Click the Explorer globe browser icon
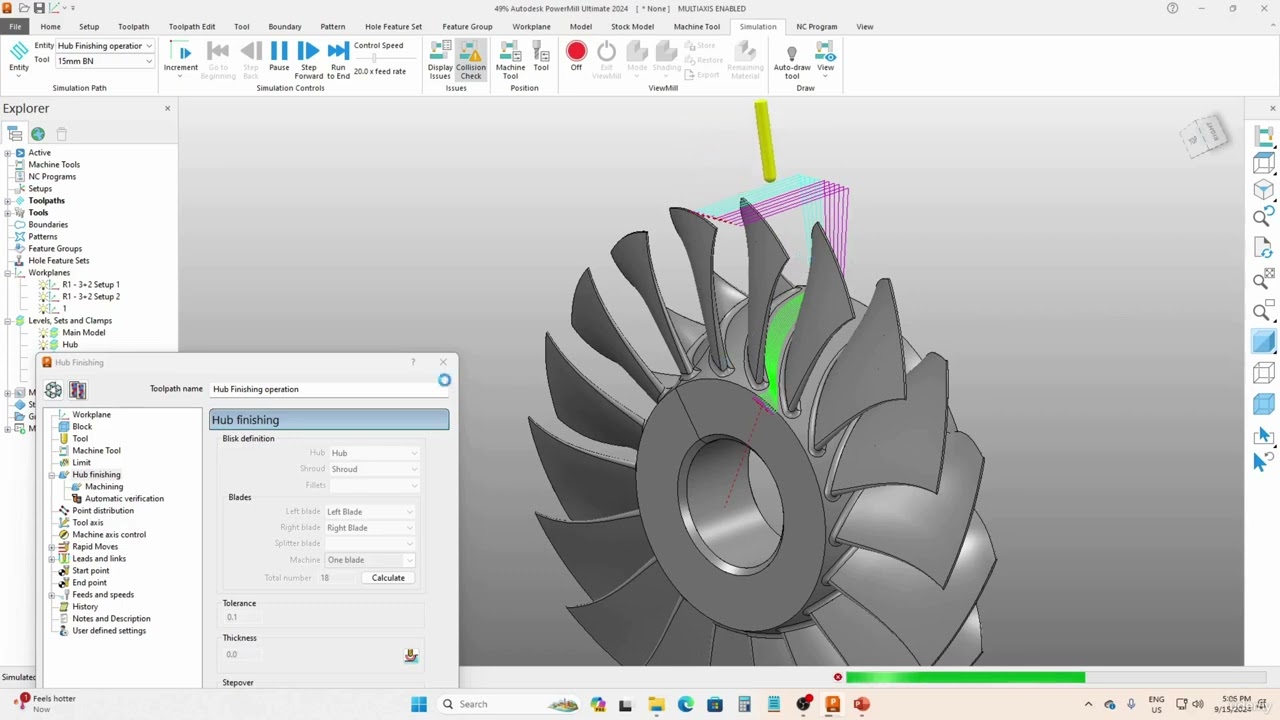Image resolution: width=1280 pixels, height=720 pixels. (x=38, y=134)
